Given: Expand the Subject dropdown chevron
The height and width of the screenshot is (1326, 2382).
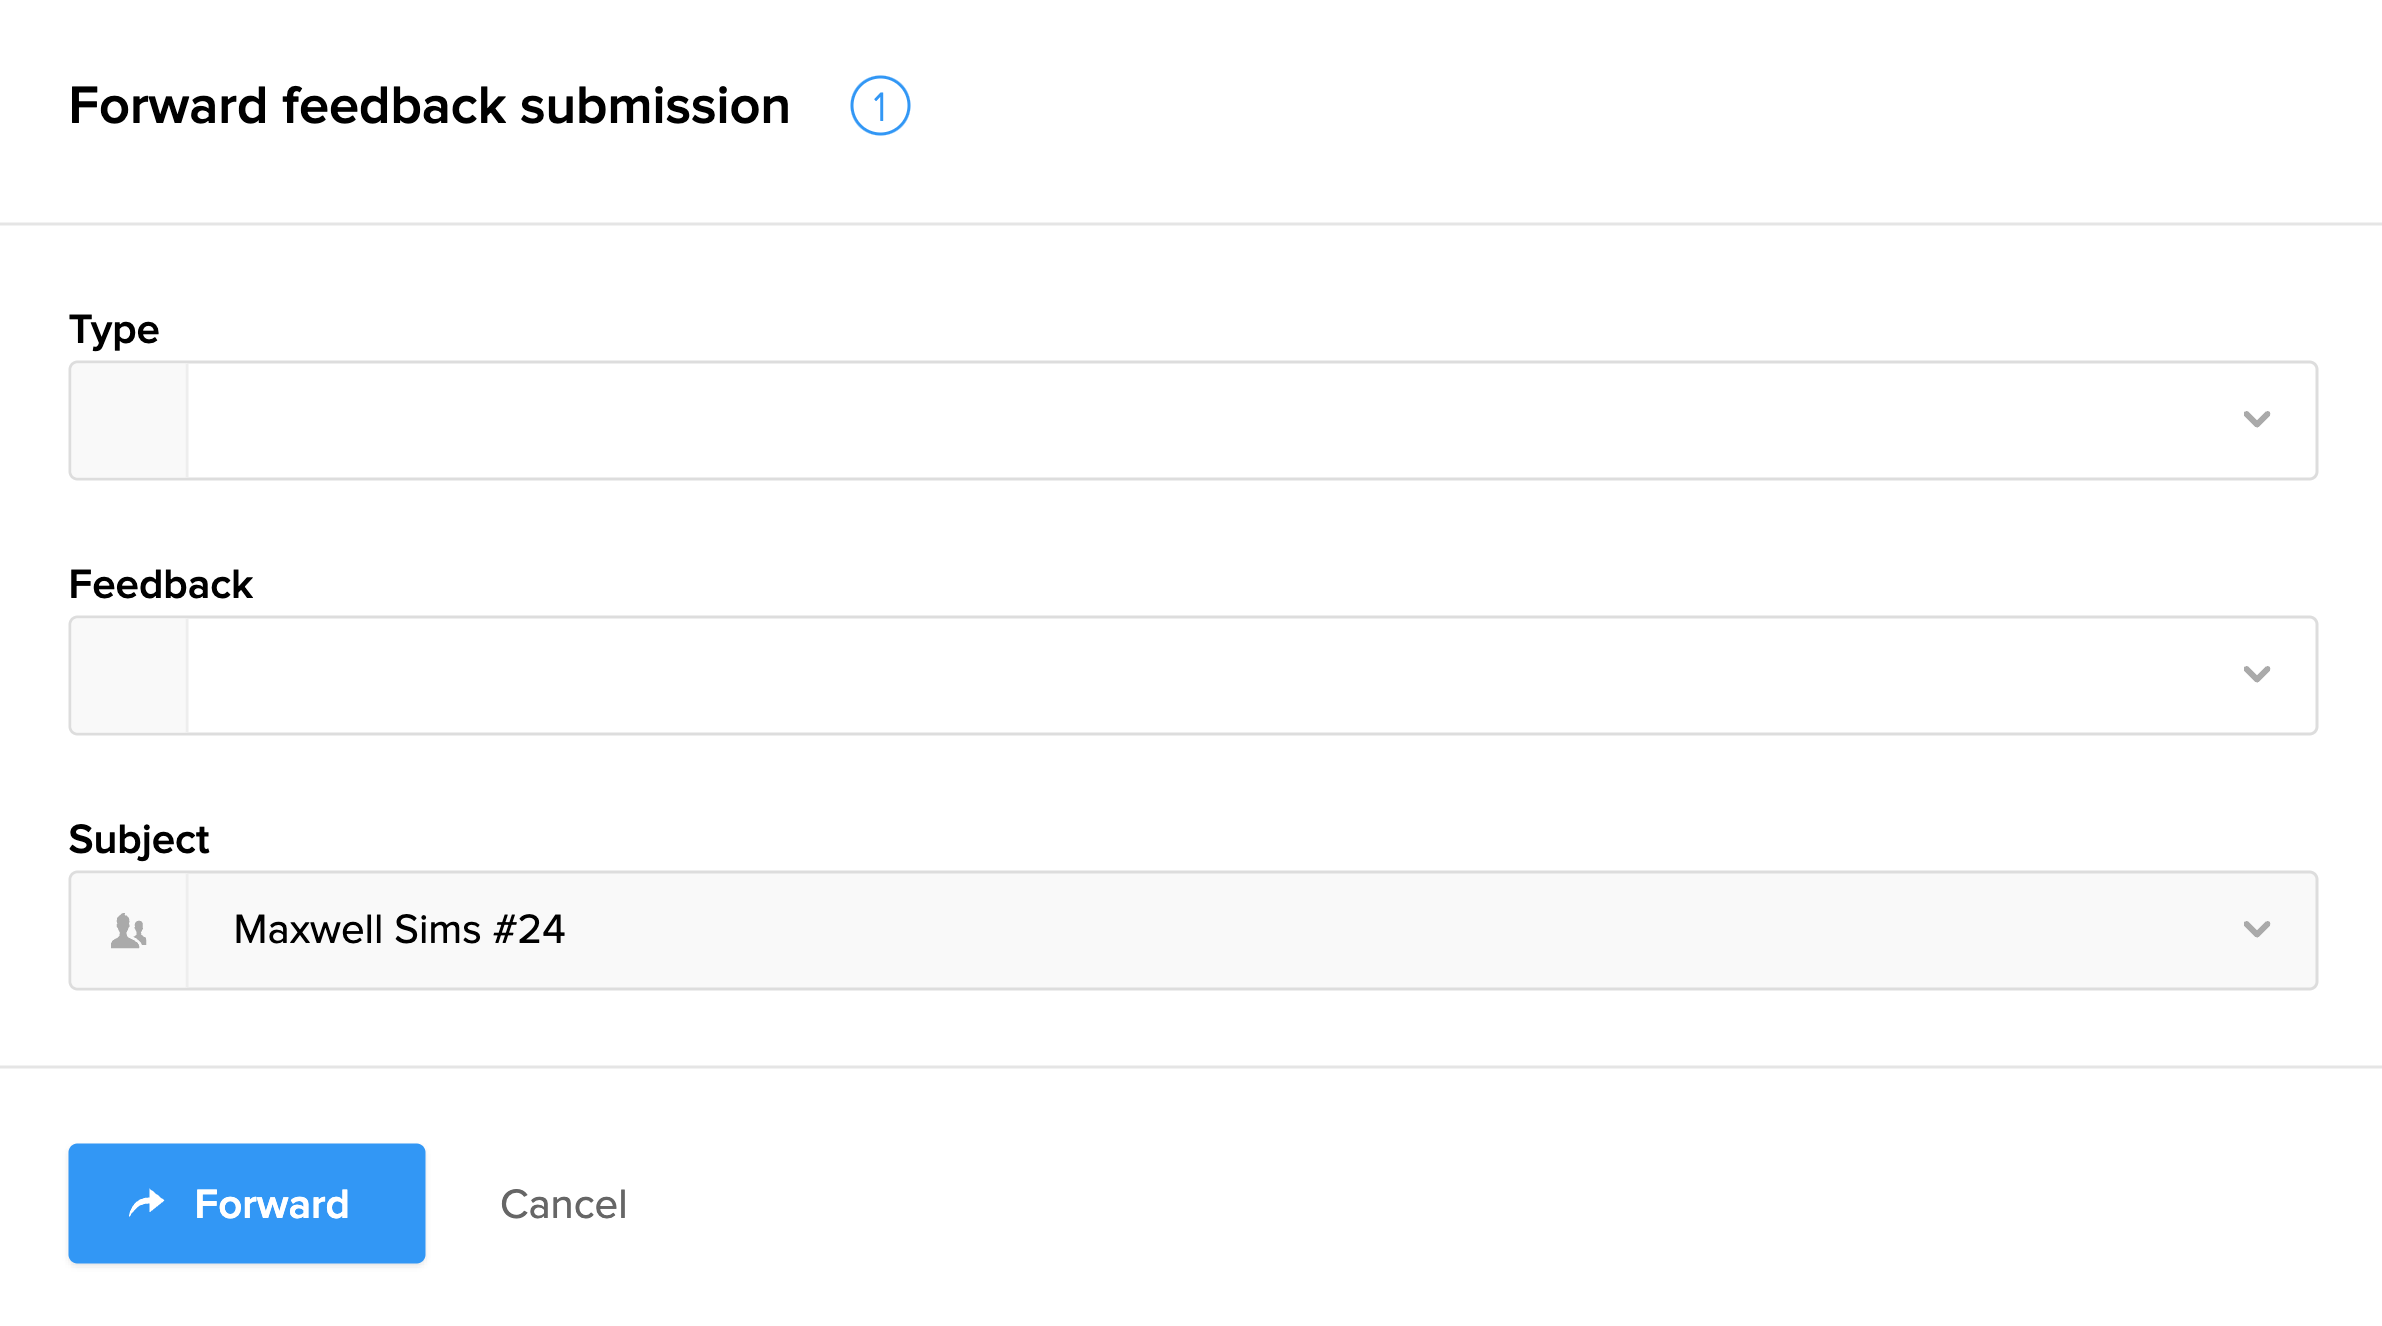Looking at the screenshot, I should click(x=2256, y=930).
